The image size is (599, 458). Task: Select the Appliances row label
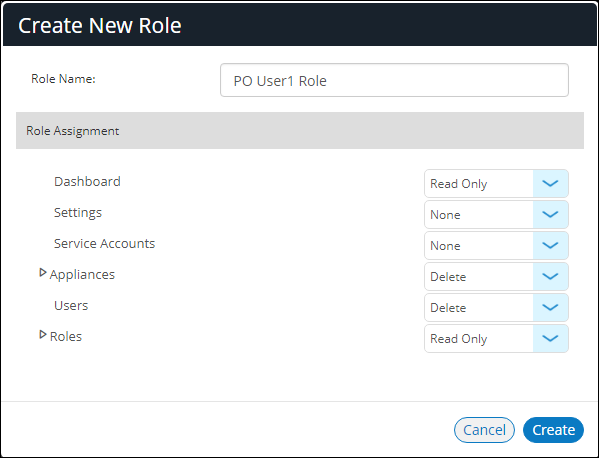82,275
